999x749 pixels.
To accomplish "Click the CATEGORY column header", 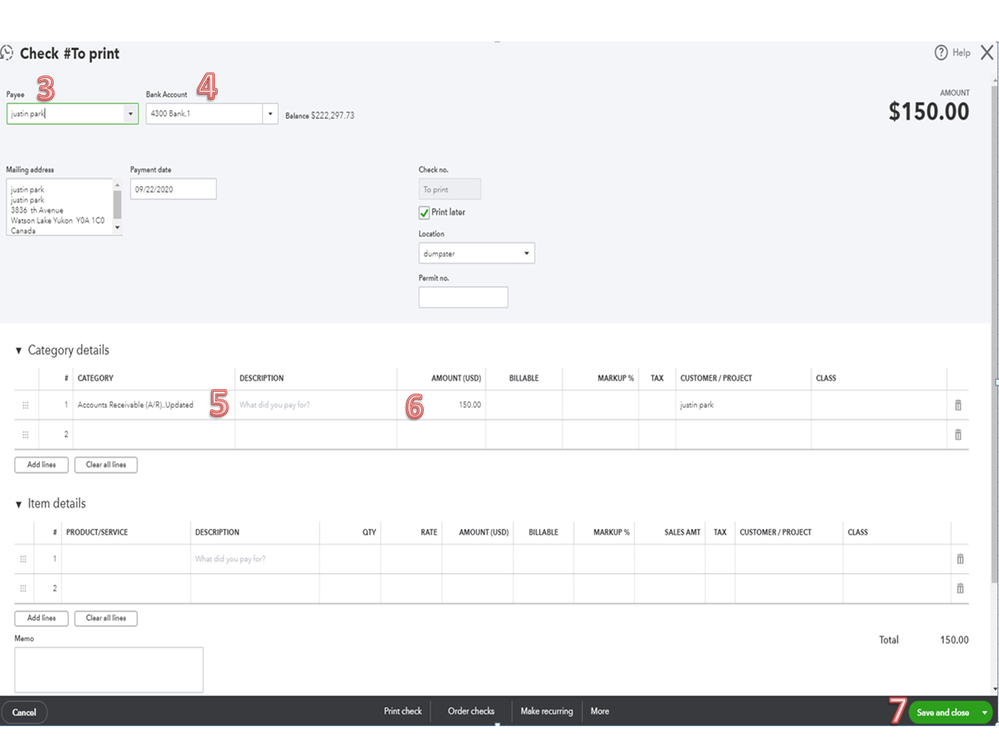I will tap(96, 378).
